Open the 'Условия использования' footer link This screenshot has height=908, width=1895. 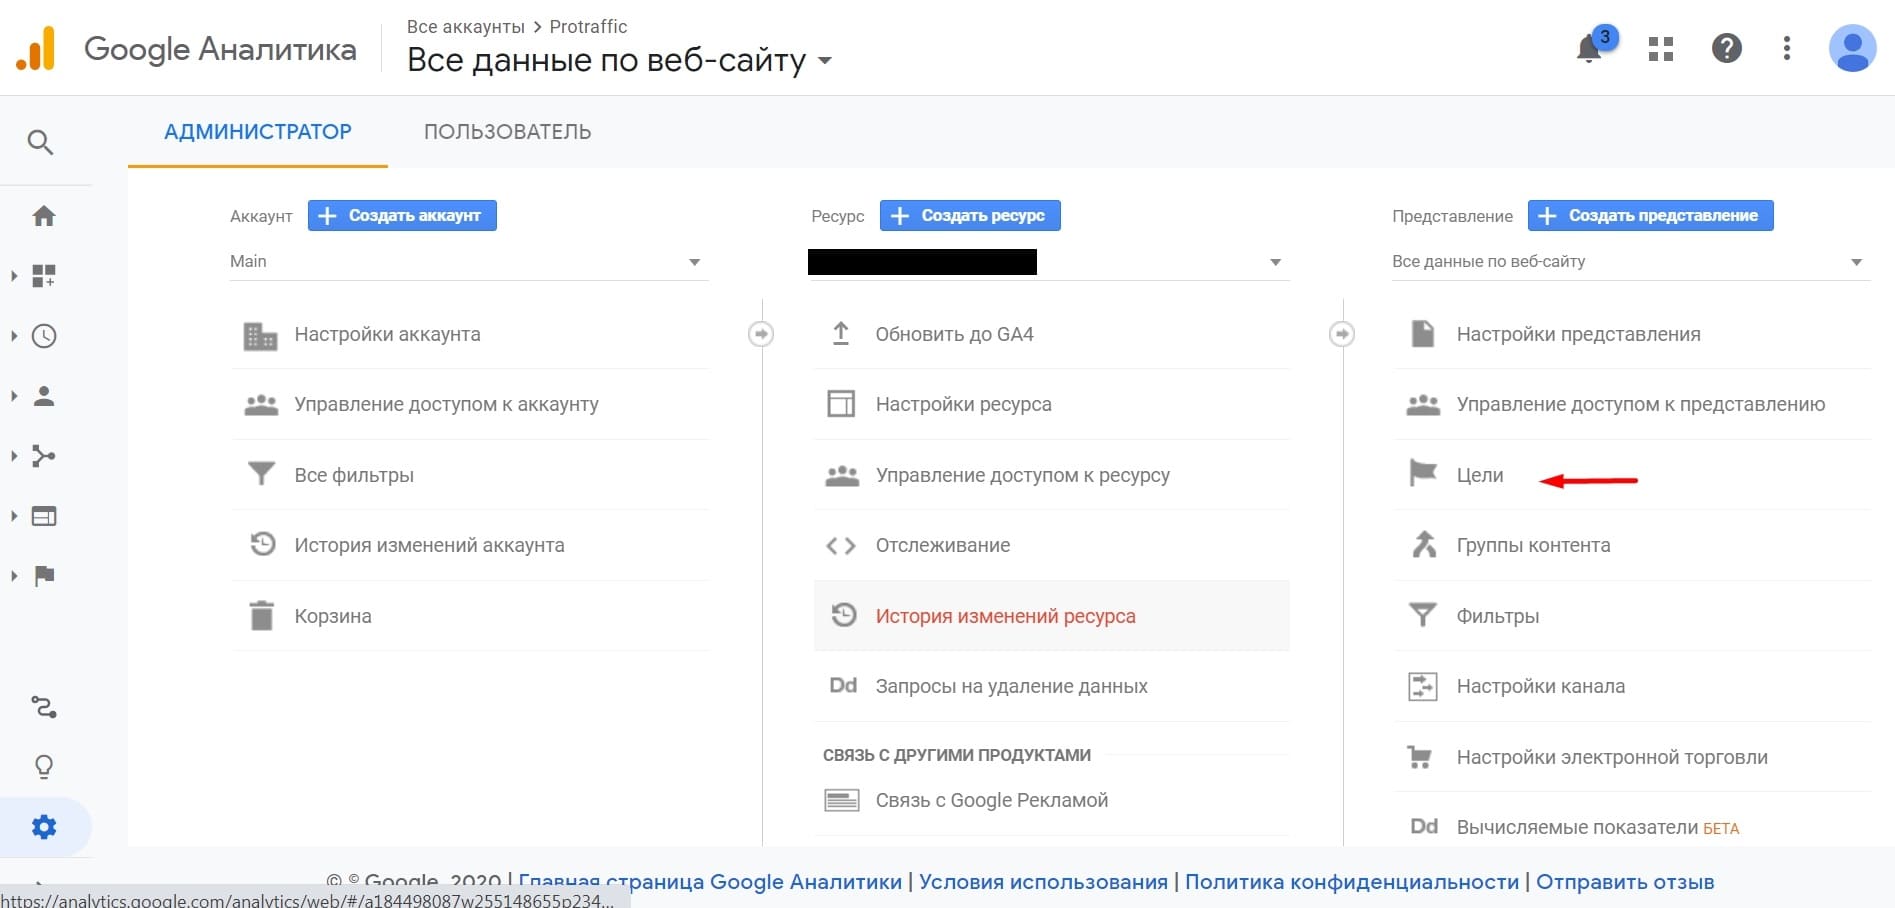pos(1043,882)
